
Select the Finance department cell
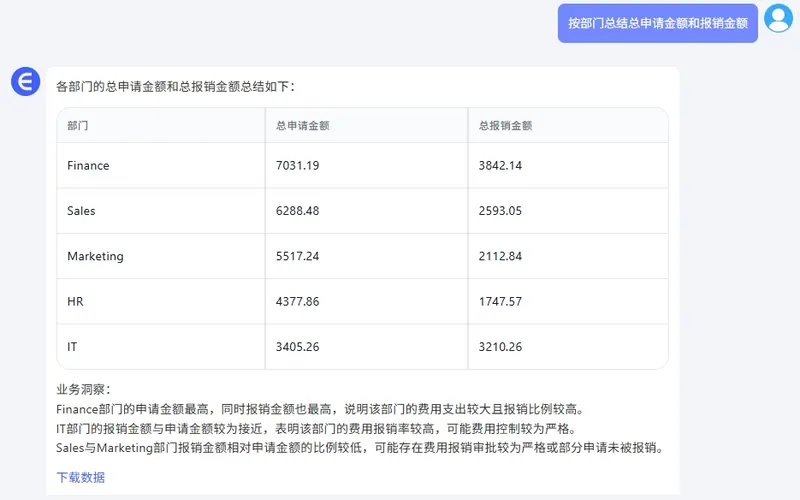point(88,165)
